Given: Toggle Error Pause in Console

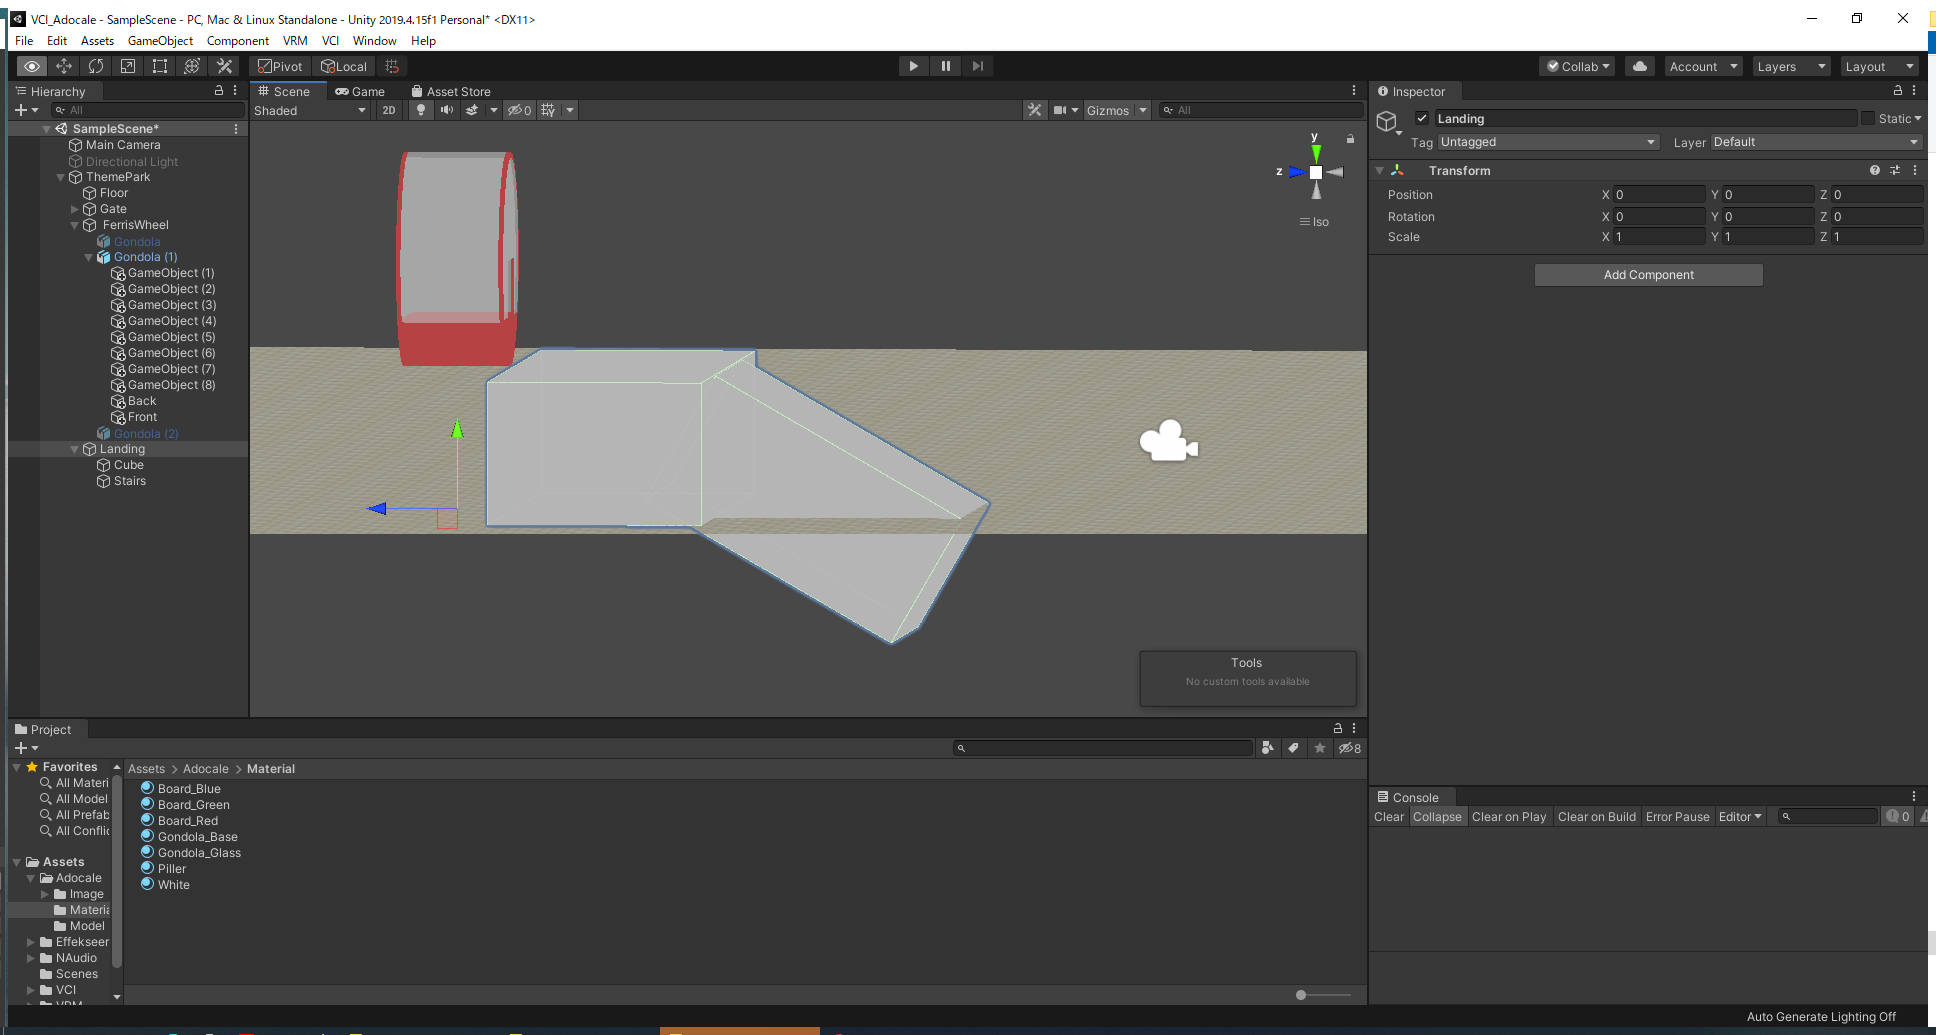Looking at the screenshot, I should (1677, 817).
